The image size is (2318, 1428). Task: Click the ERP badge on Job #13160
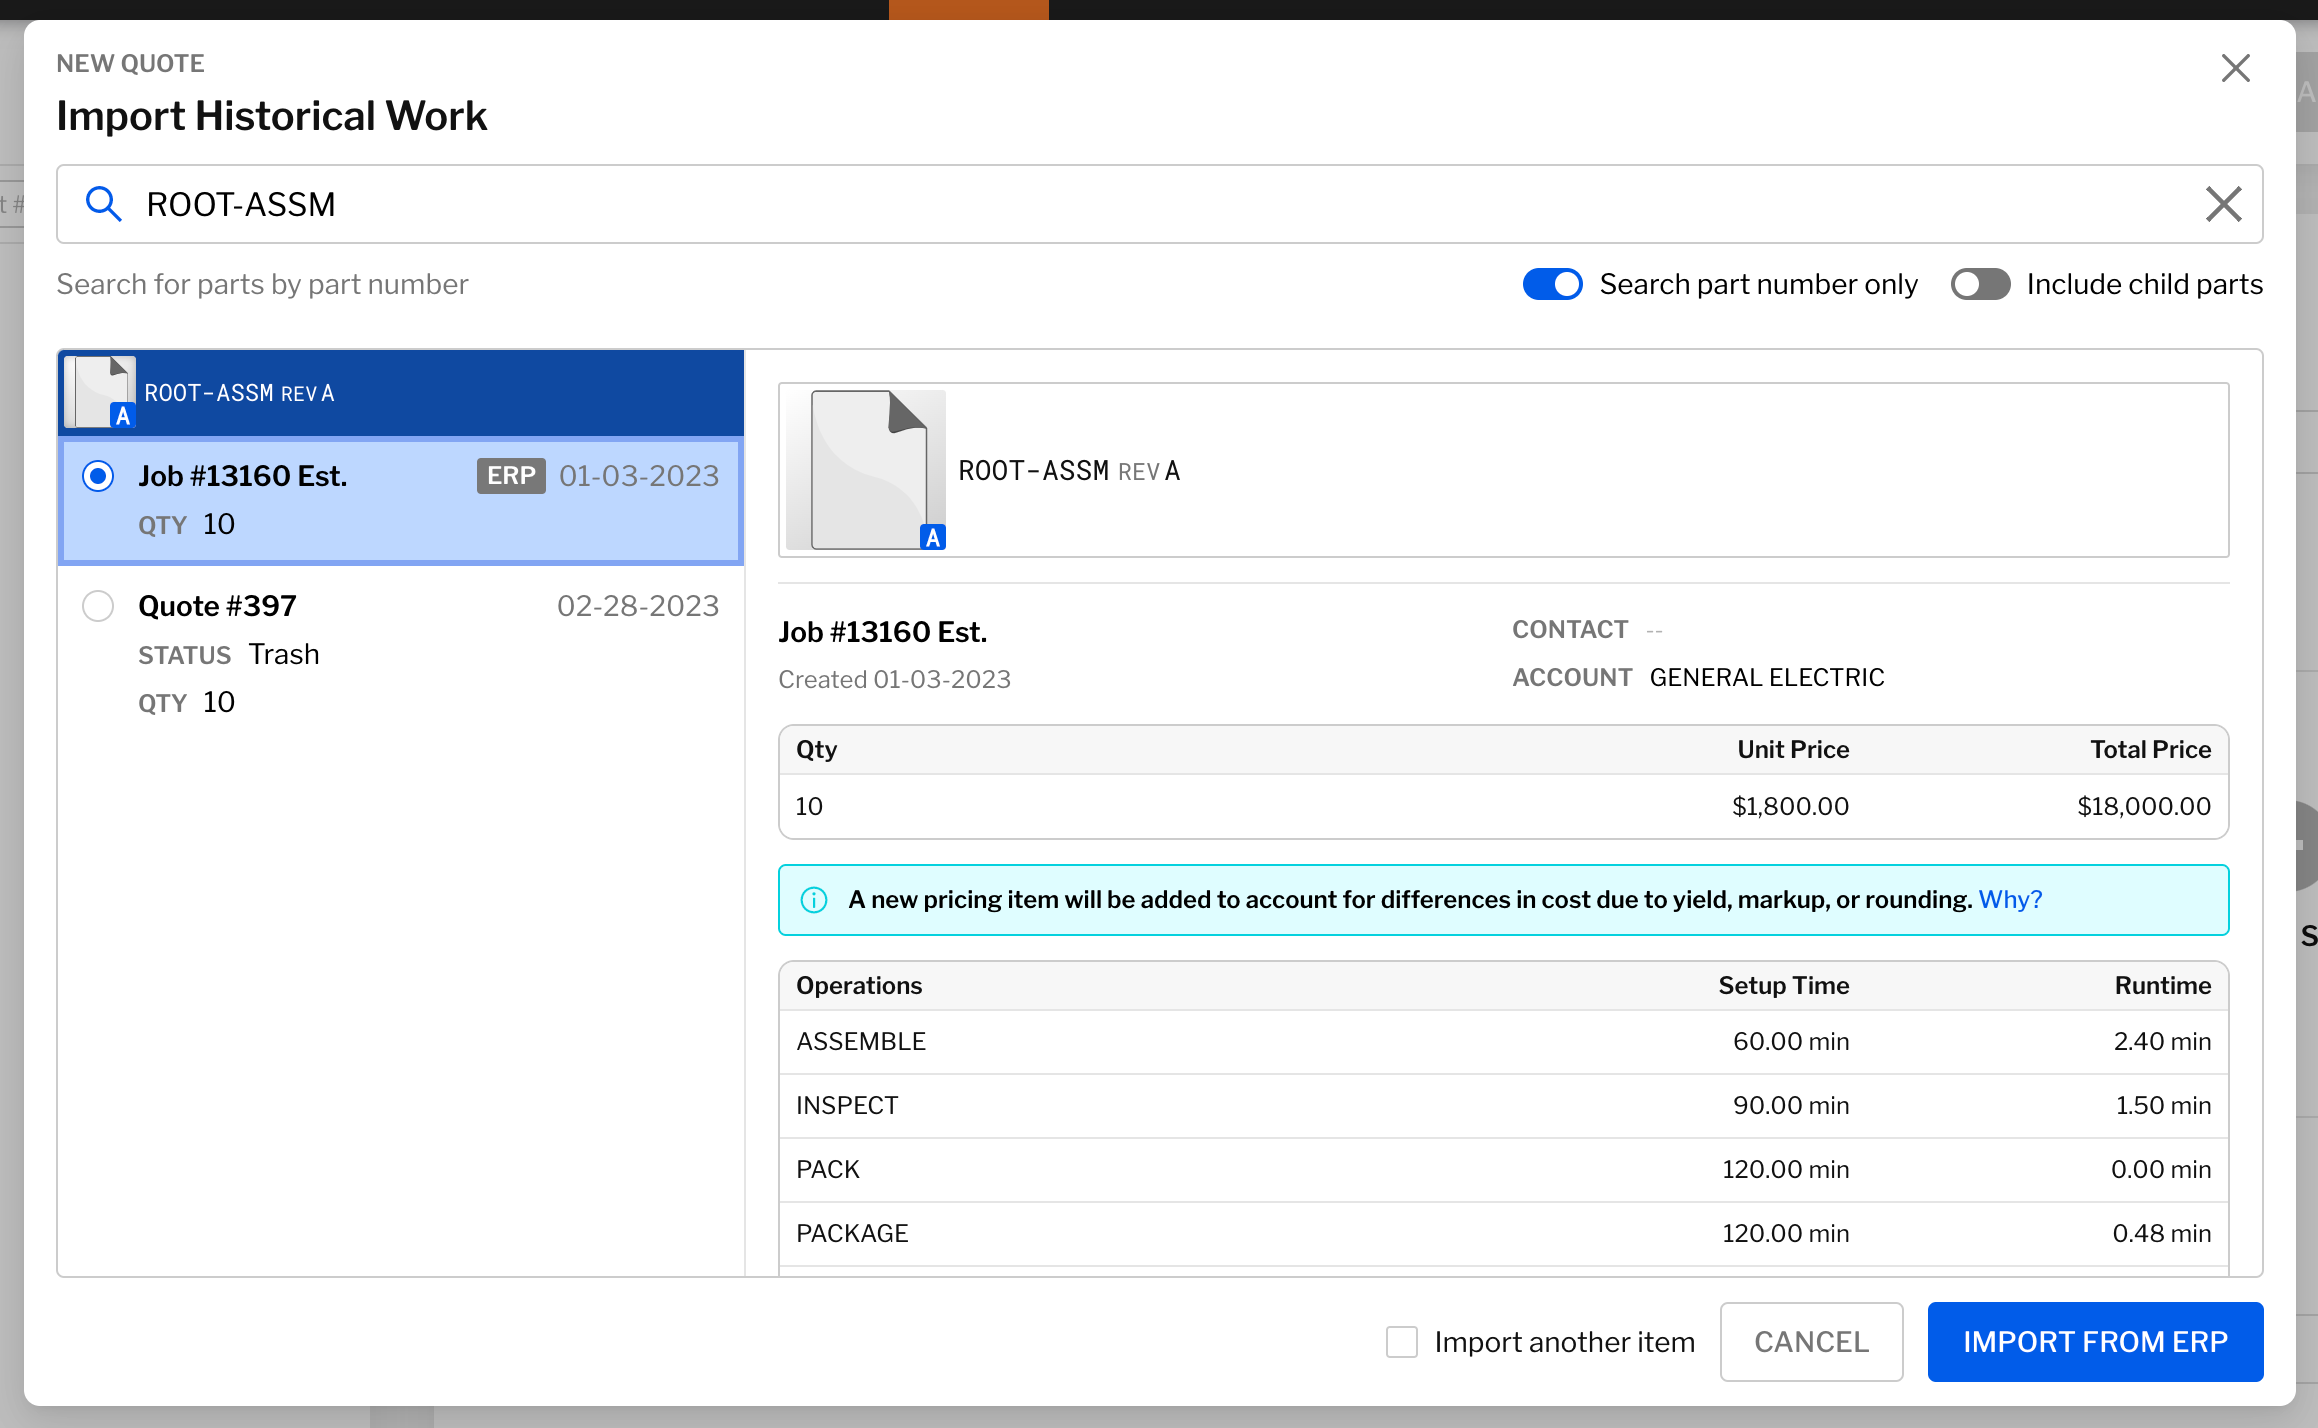tap(511, 476)
